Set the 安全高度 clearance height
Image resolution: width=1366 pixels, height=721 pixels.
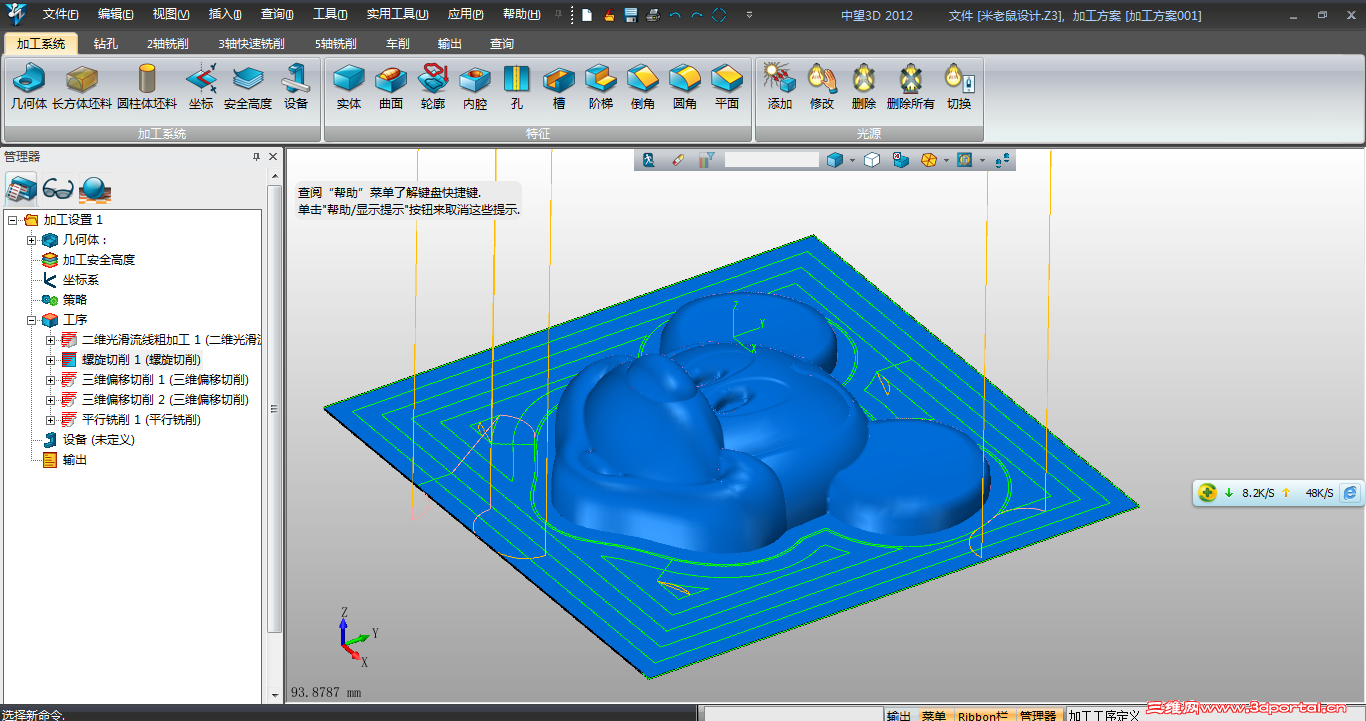[x=248, y=87]
